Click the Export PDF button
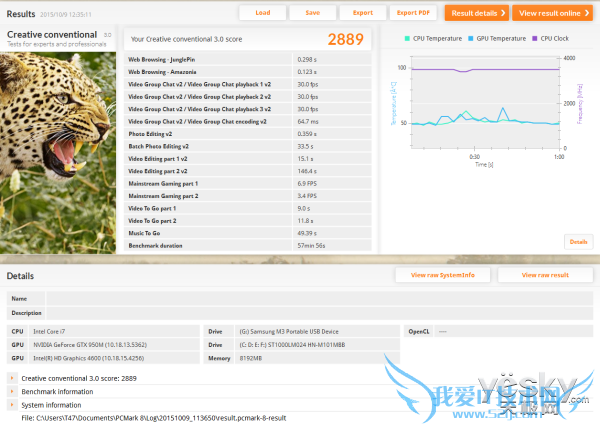Image resolution: width=600 pixels, height=429 pixels. point(413,13)
